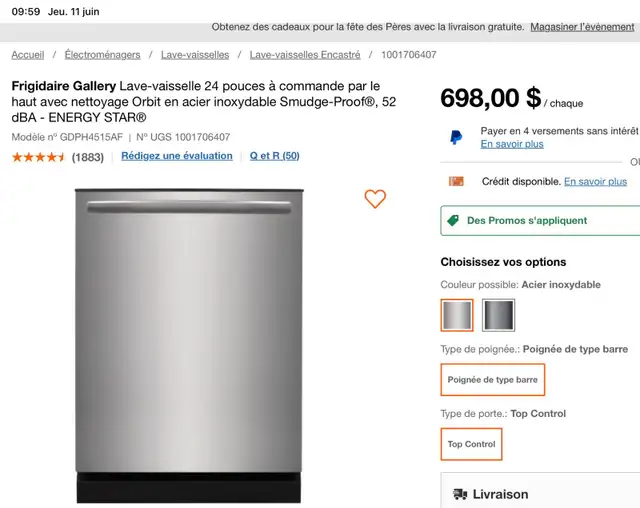Select the black stainless color swatch
Image resolution: width=640 pixels, height=508 pixels.
pos(498,315)
